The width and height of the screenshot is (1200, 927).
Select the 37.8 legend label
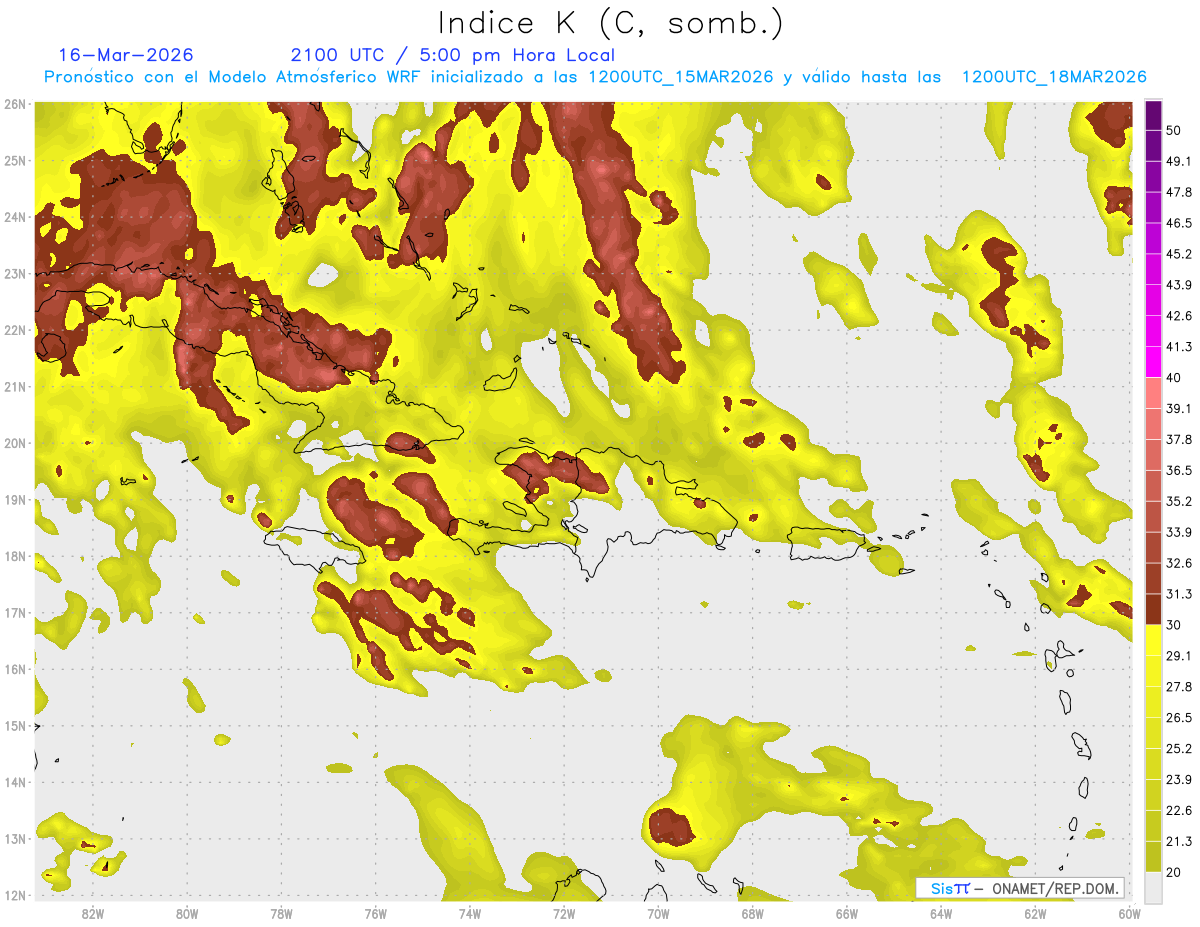pyautogui.click(x=1179, y=440)
